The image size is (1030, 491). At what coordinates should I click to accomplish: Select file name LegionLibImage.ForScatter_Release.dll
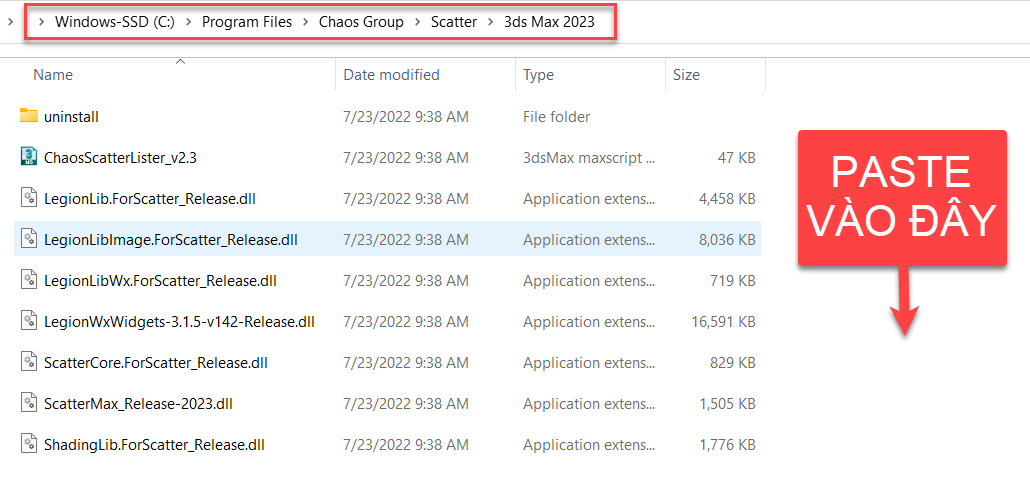tap(171, 240)
